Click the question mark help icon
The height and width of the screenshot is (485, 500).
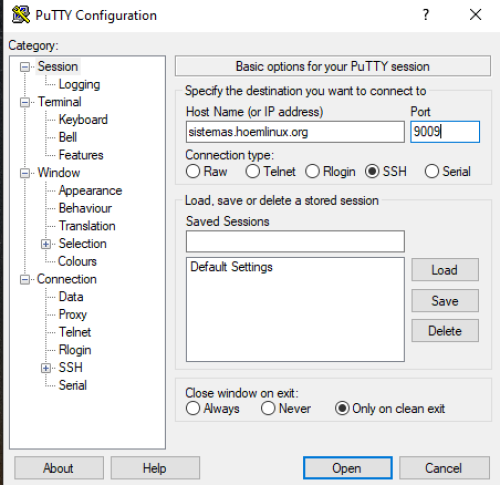(x=426, y=15)
